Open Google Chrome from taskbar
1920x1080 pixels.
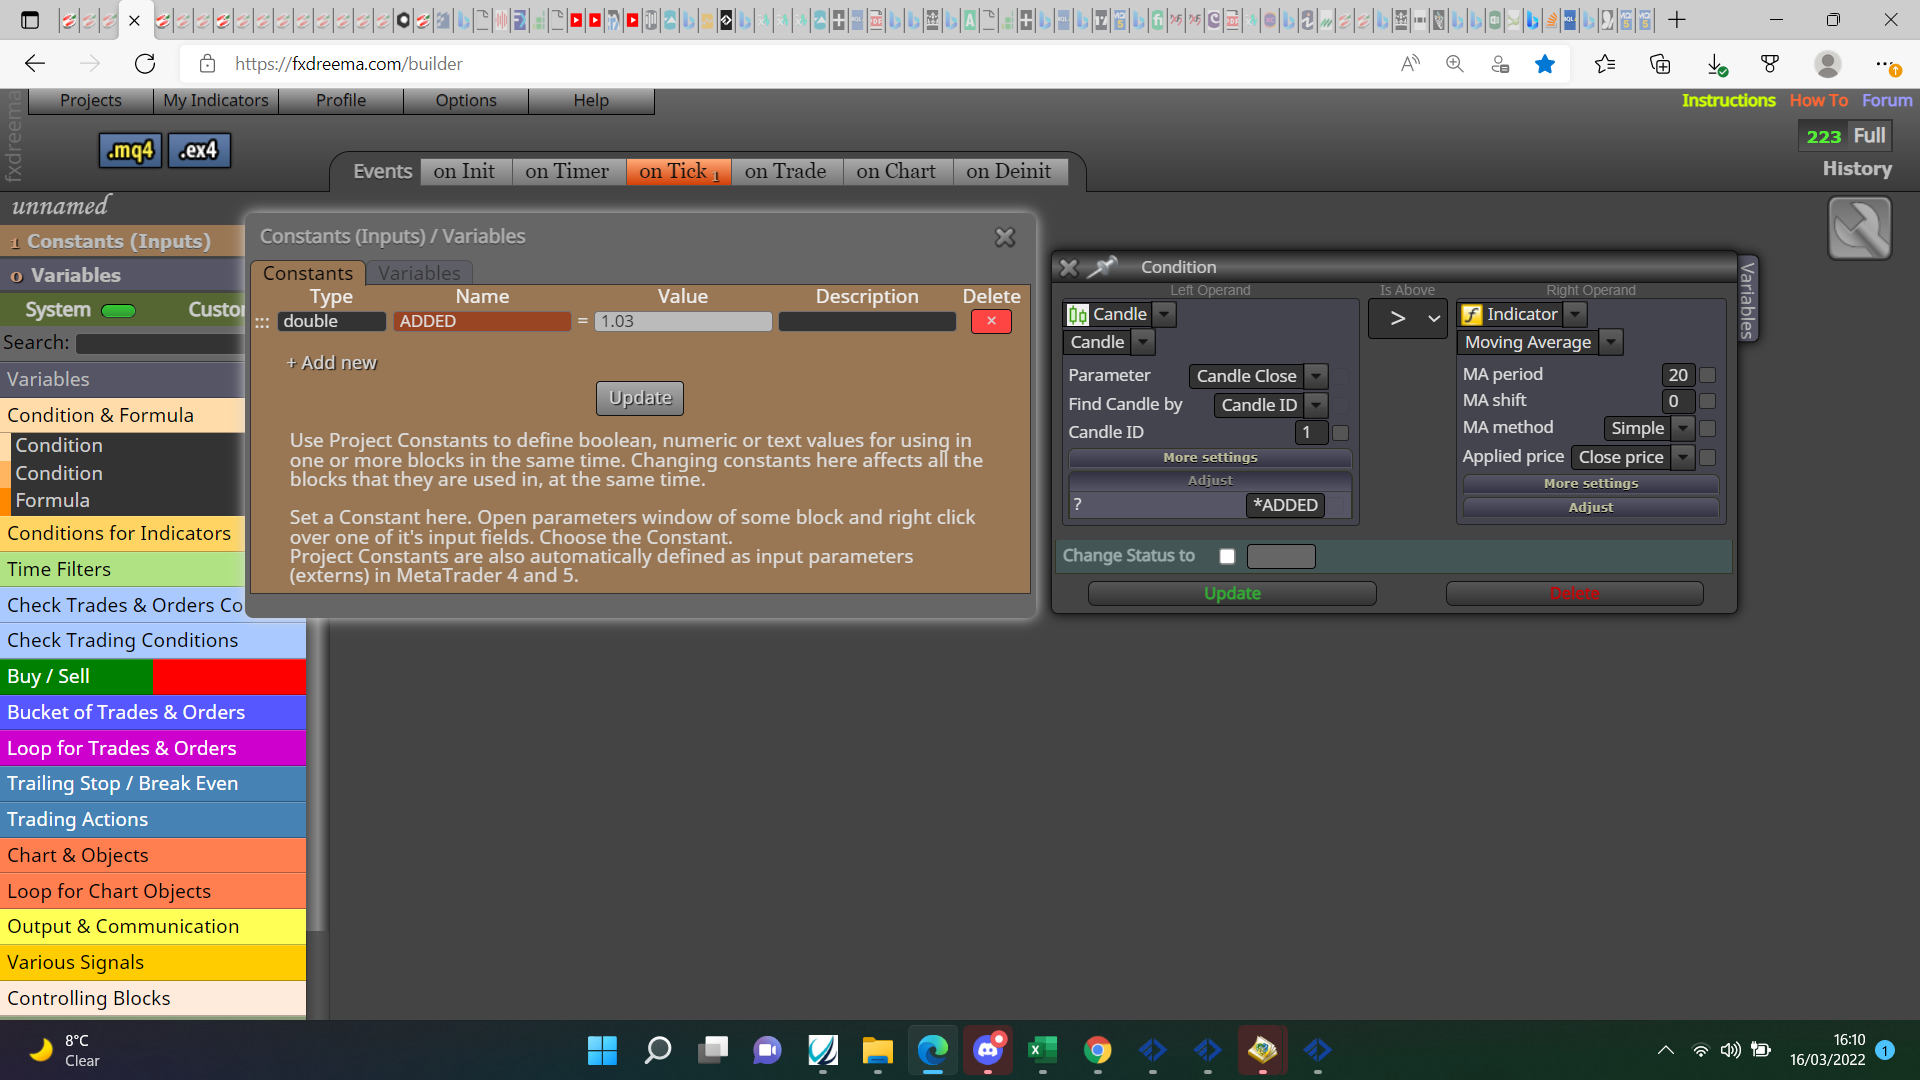pyautogui.click(x=1097, y=1050)
